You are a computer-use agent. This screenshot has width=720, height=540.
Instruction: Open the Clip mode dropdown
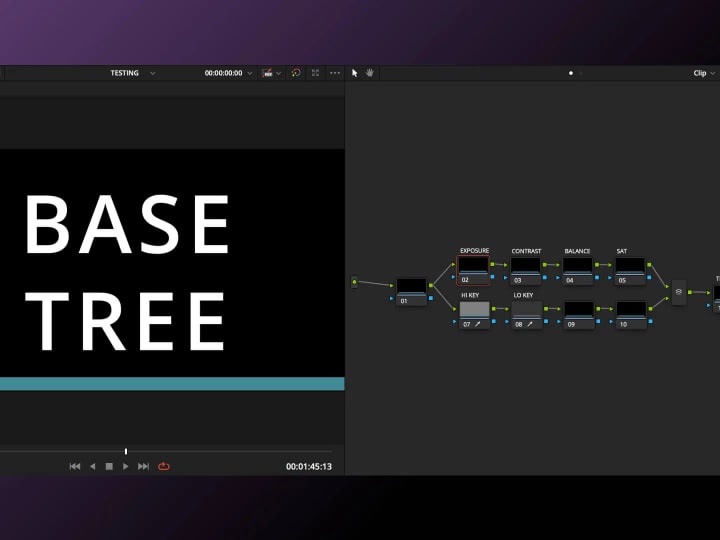704,73
